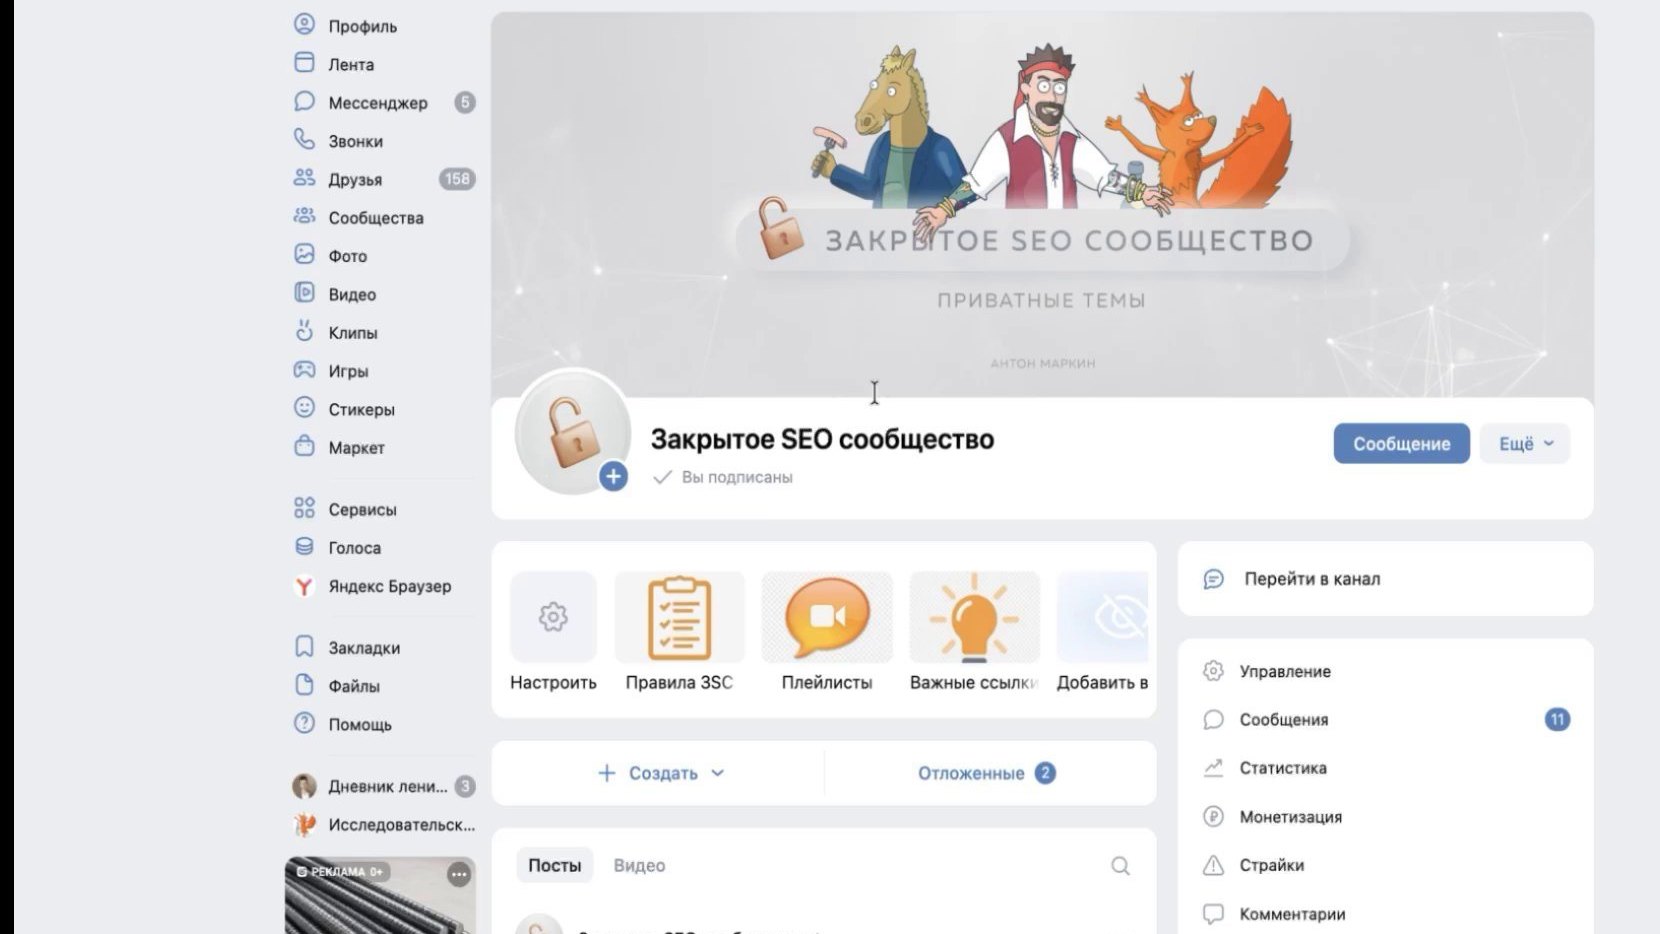Click the Монетизация ruble icon

coord(1213,816)
